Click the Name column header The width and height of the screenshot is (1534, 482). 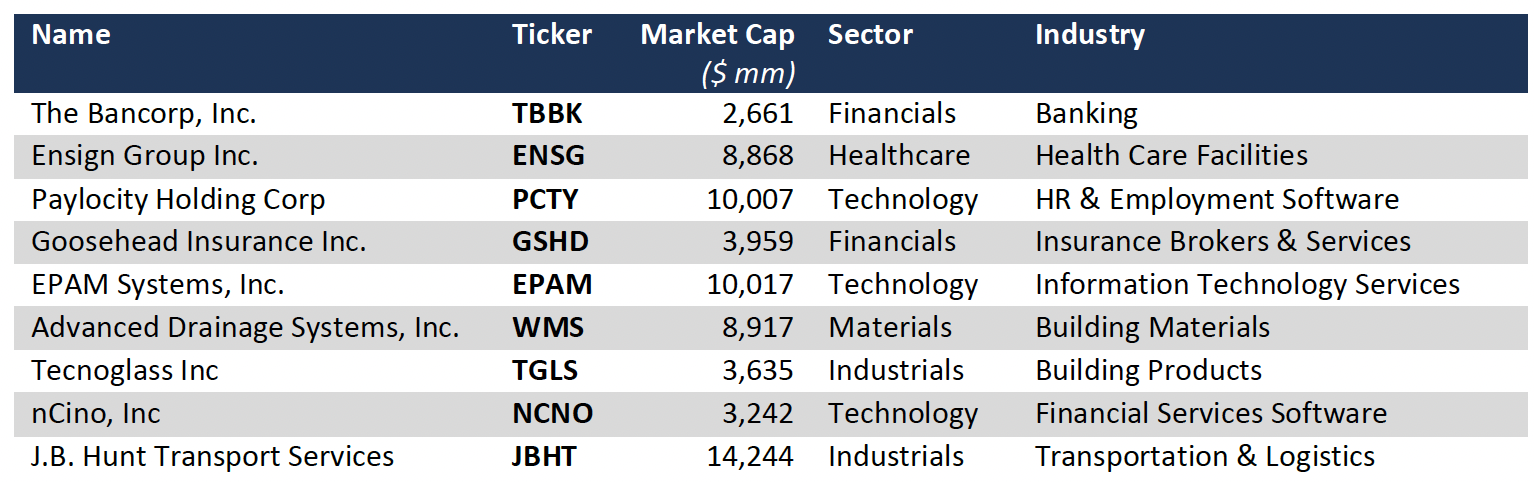tap(71, 36)
